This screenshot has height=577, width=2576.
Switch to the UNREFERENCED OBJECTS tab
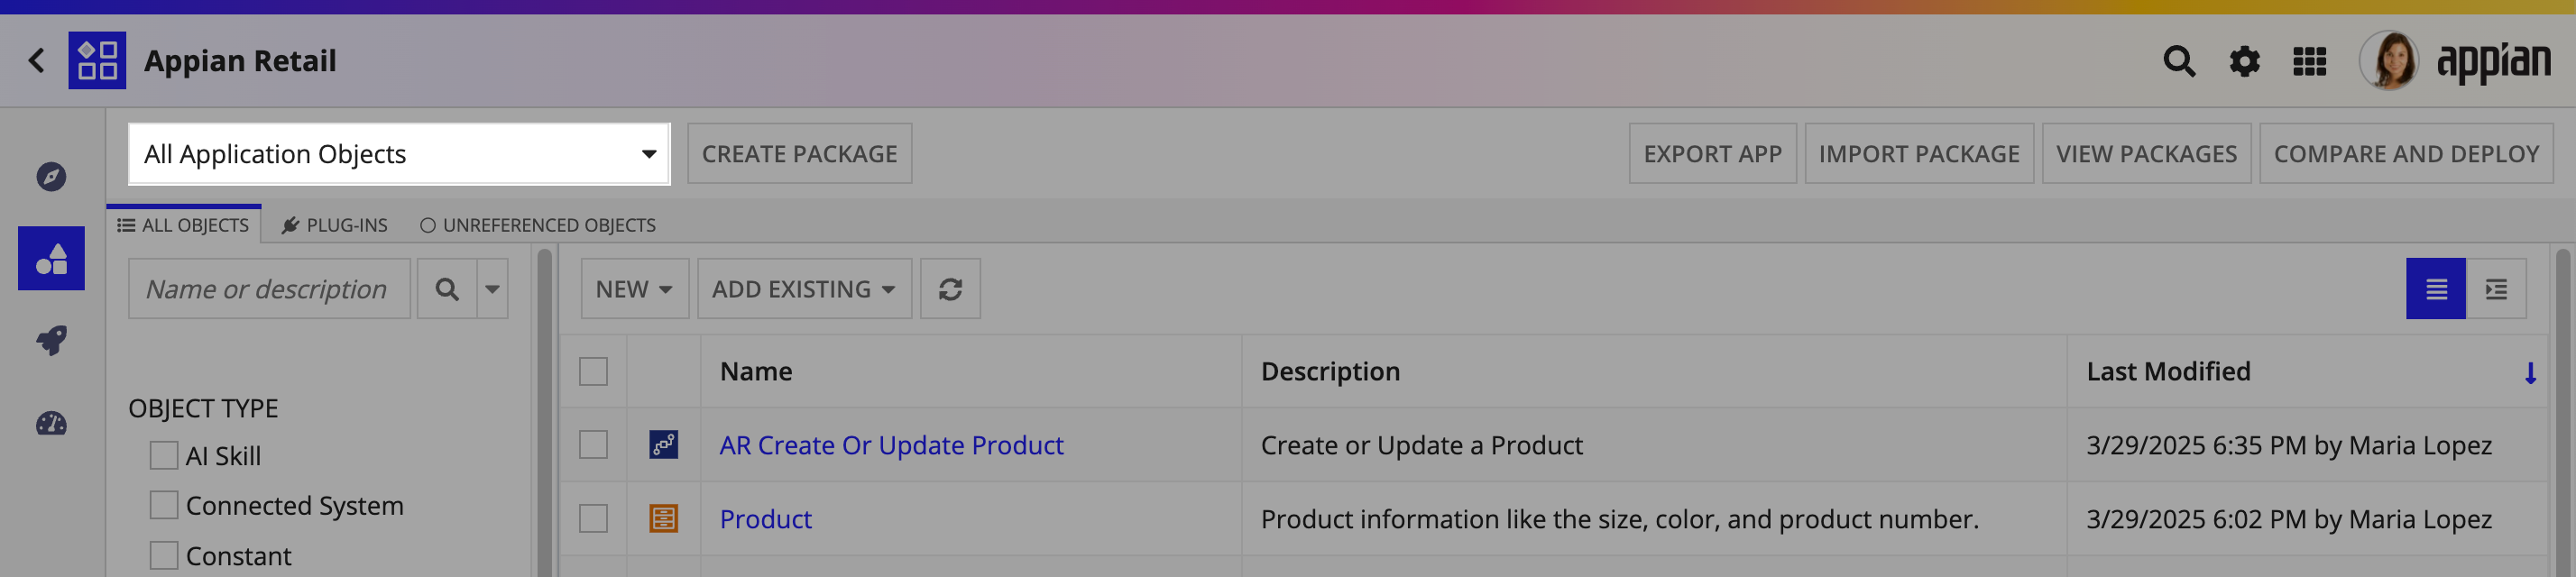pos(538,225)
